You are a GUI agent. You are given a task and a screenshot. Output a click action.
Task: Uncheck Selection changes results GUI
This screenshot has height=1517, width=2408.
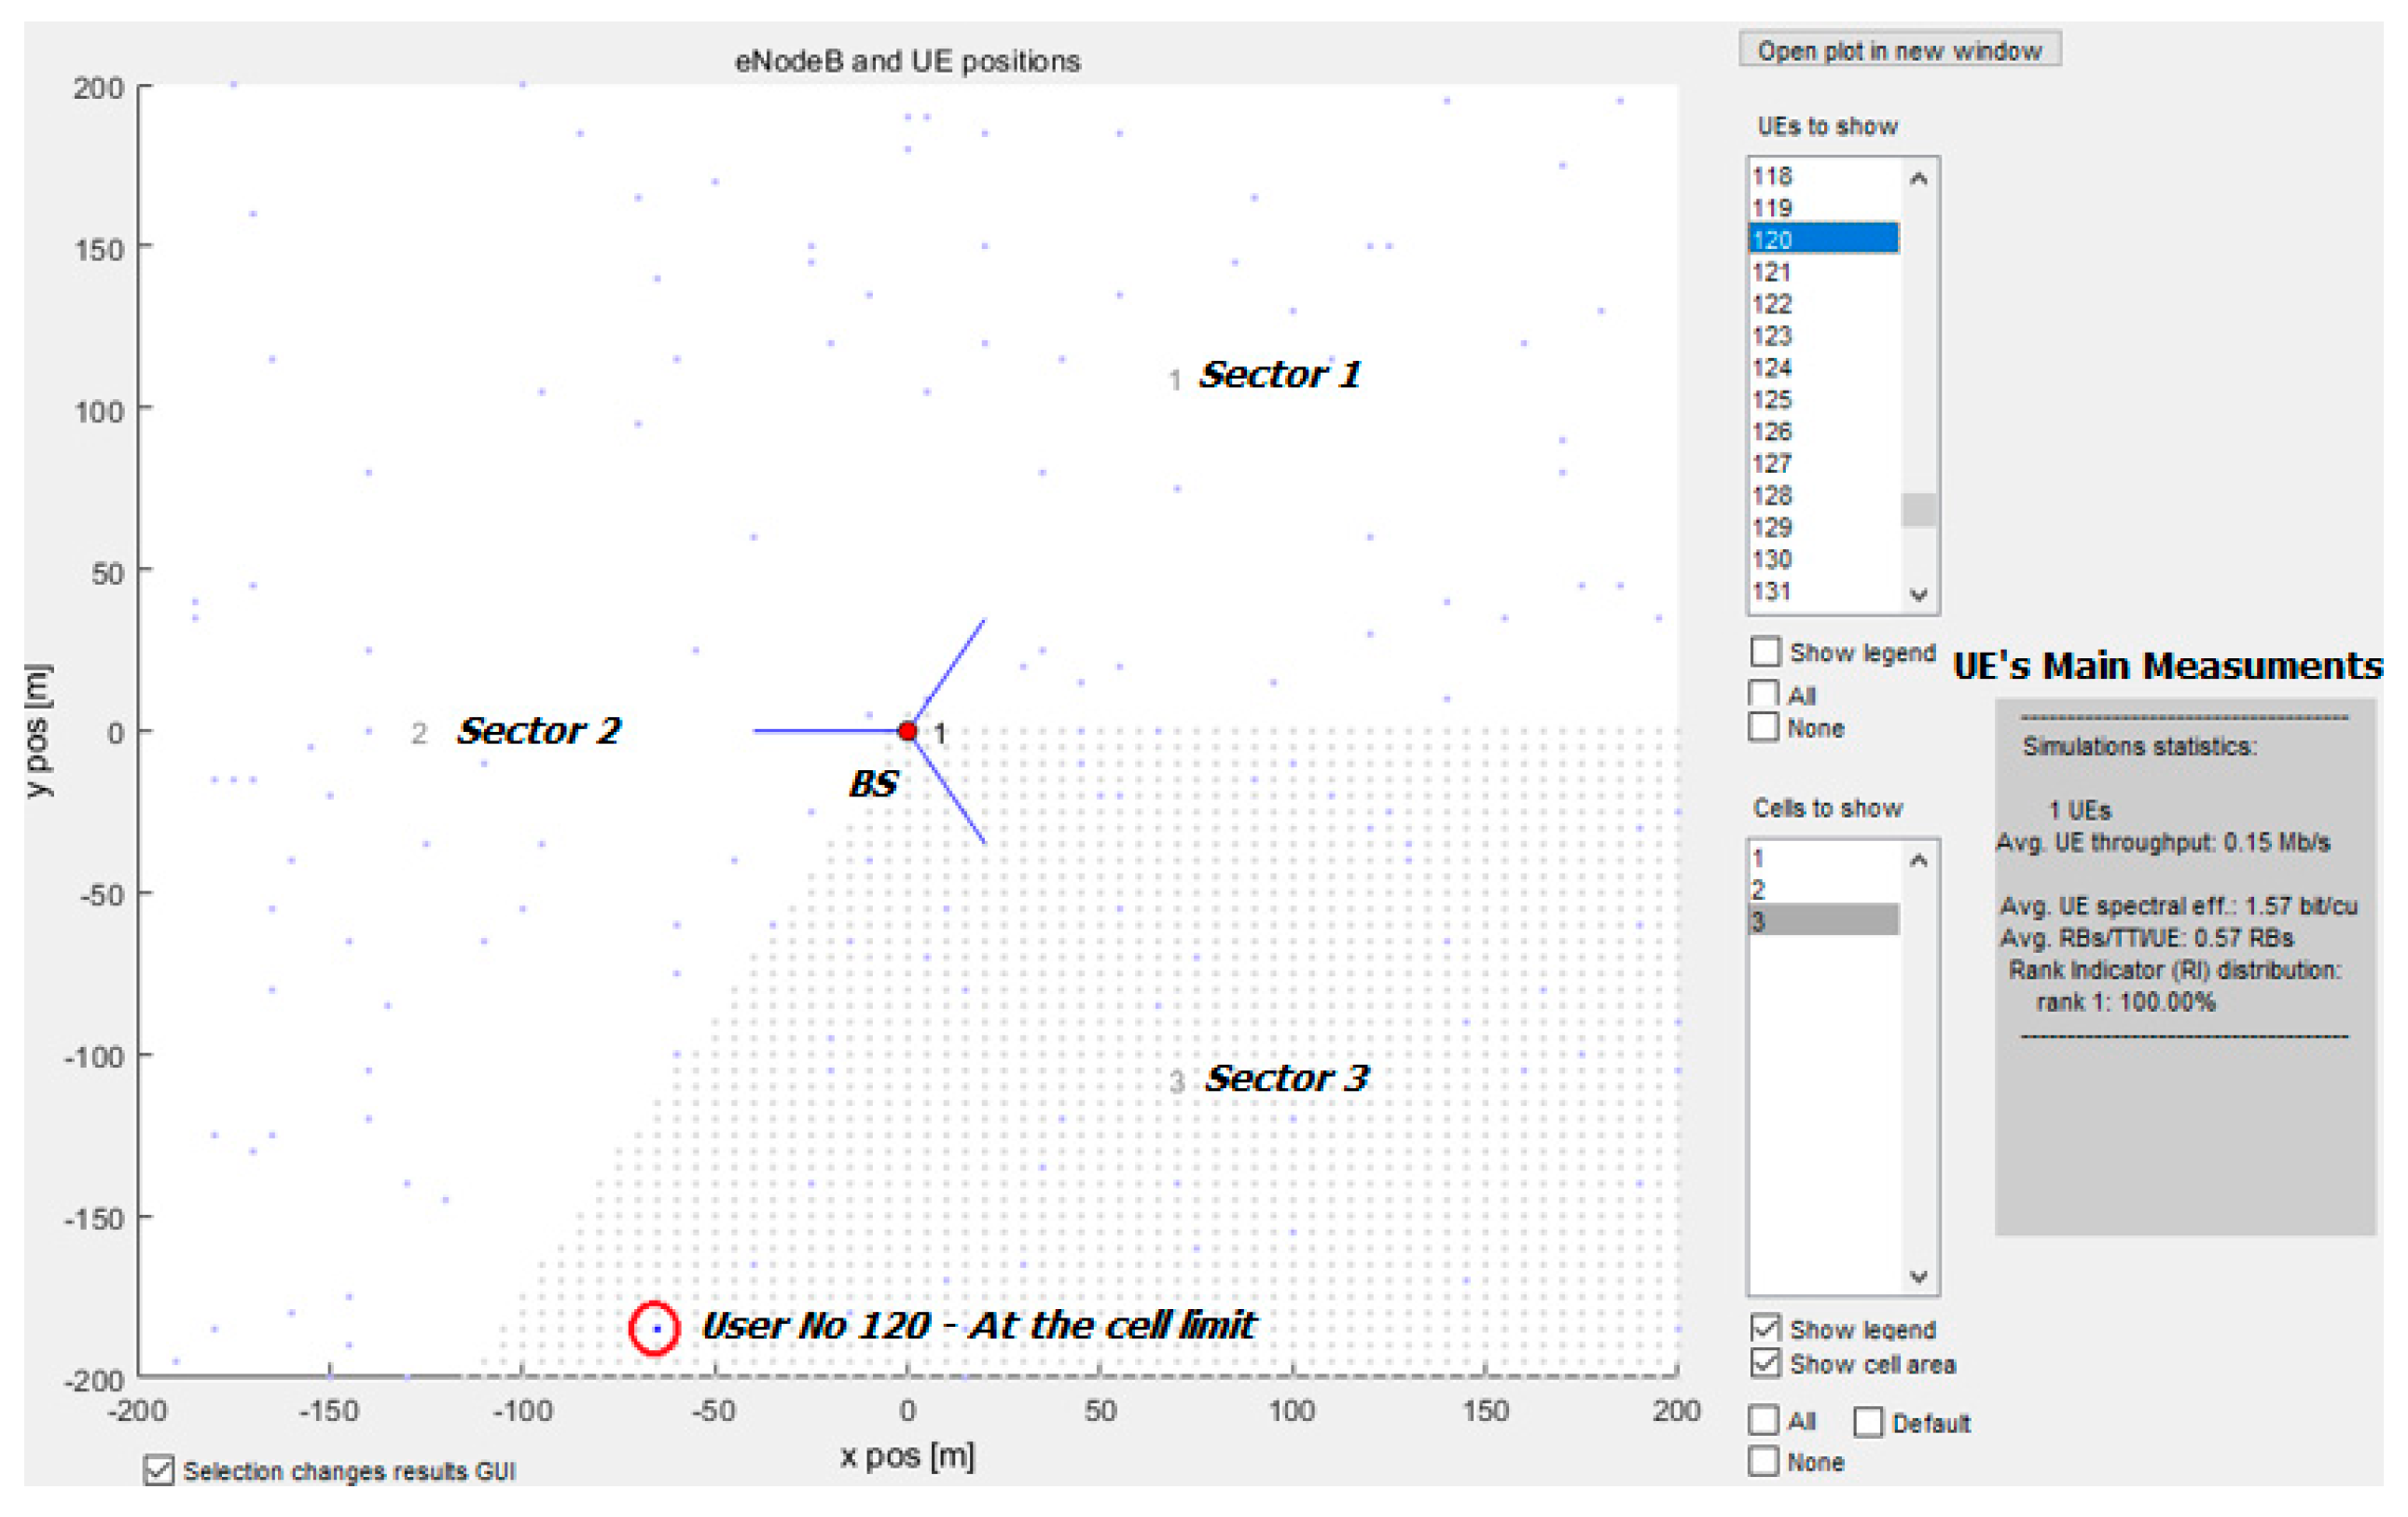click(x=158, y=1470)
